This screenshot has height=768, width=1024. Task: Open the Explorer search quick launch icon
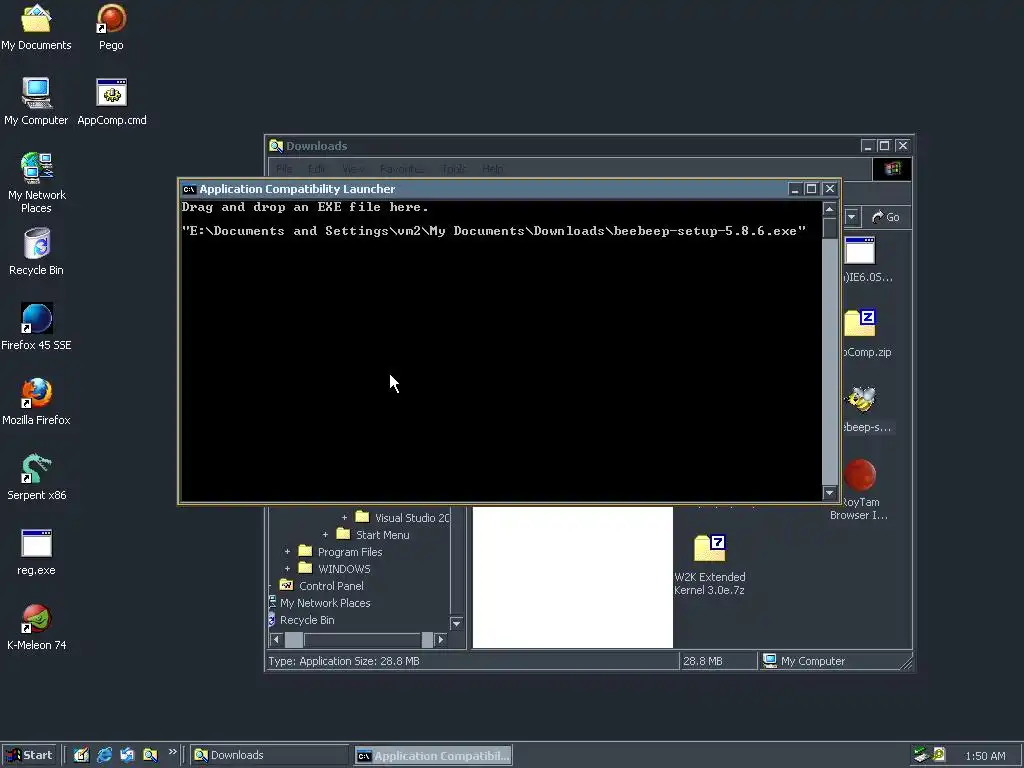pos(150,755)
